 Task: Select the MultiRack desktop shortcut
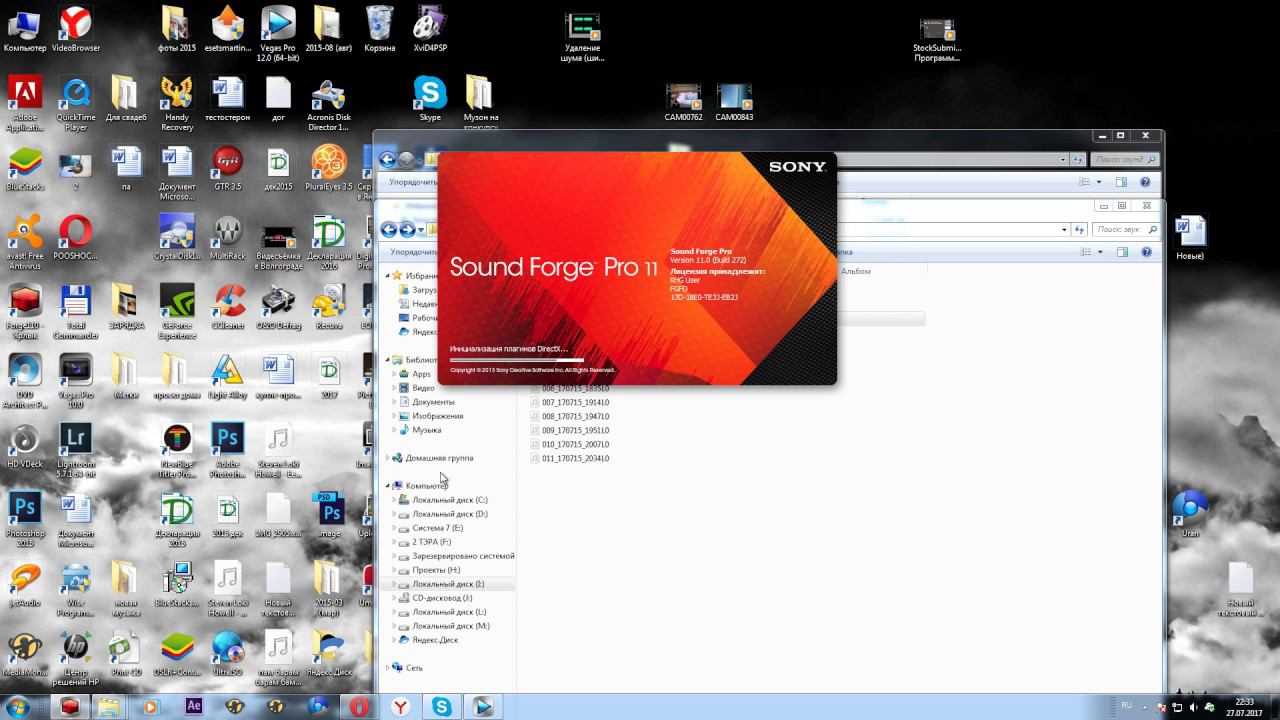(x=227, y=238)
